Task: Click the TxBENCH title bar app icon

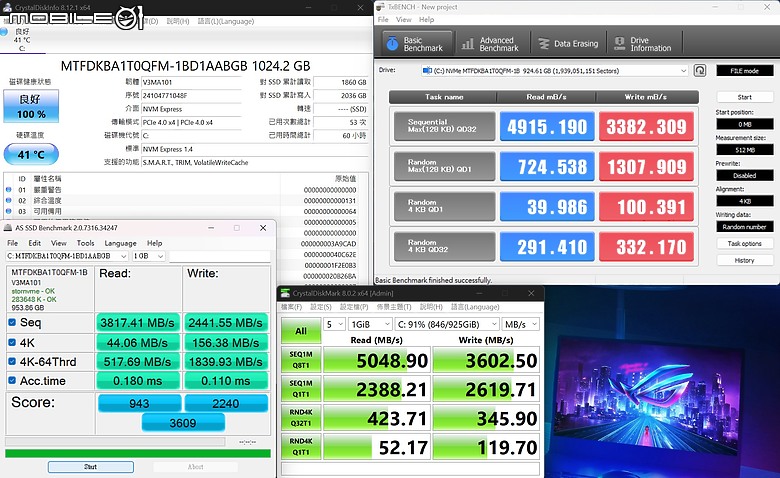Action: point(381,7)
